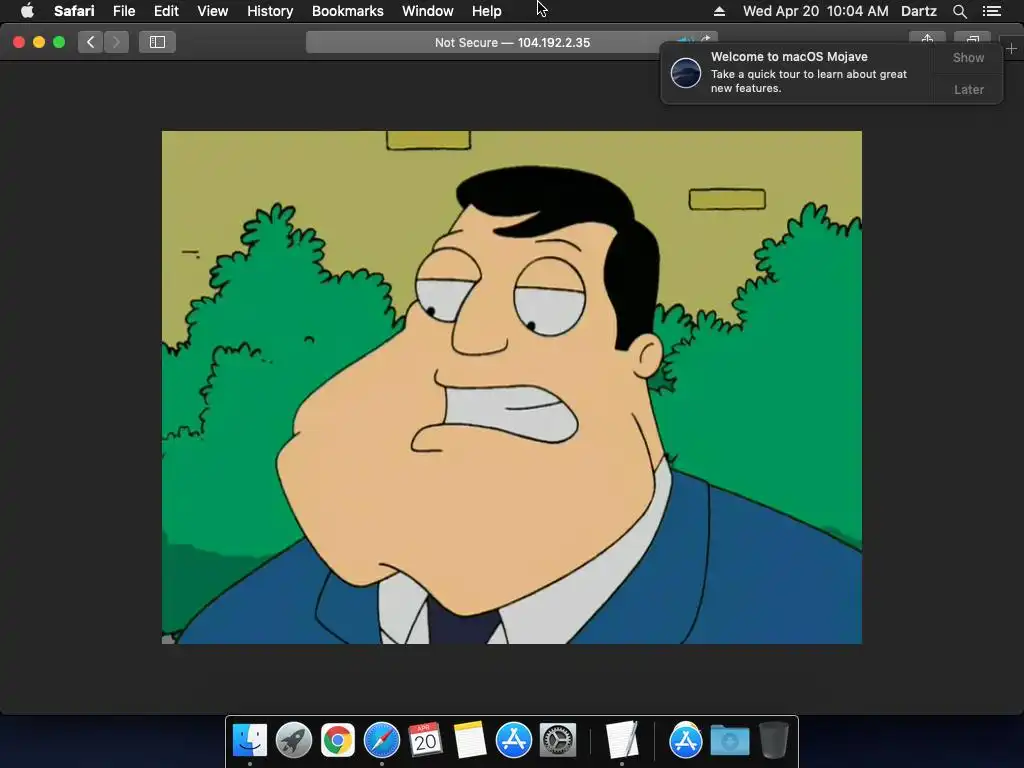Screen dimensions: 1024x768
Task: Open the Trash in the Dock
Action: [x=773, y=740]
